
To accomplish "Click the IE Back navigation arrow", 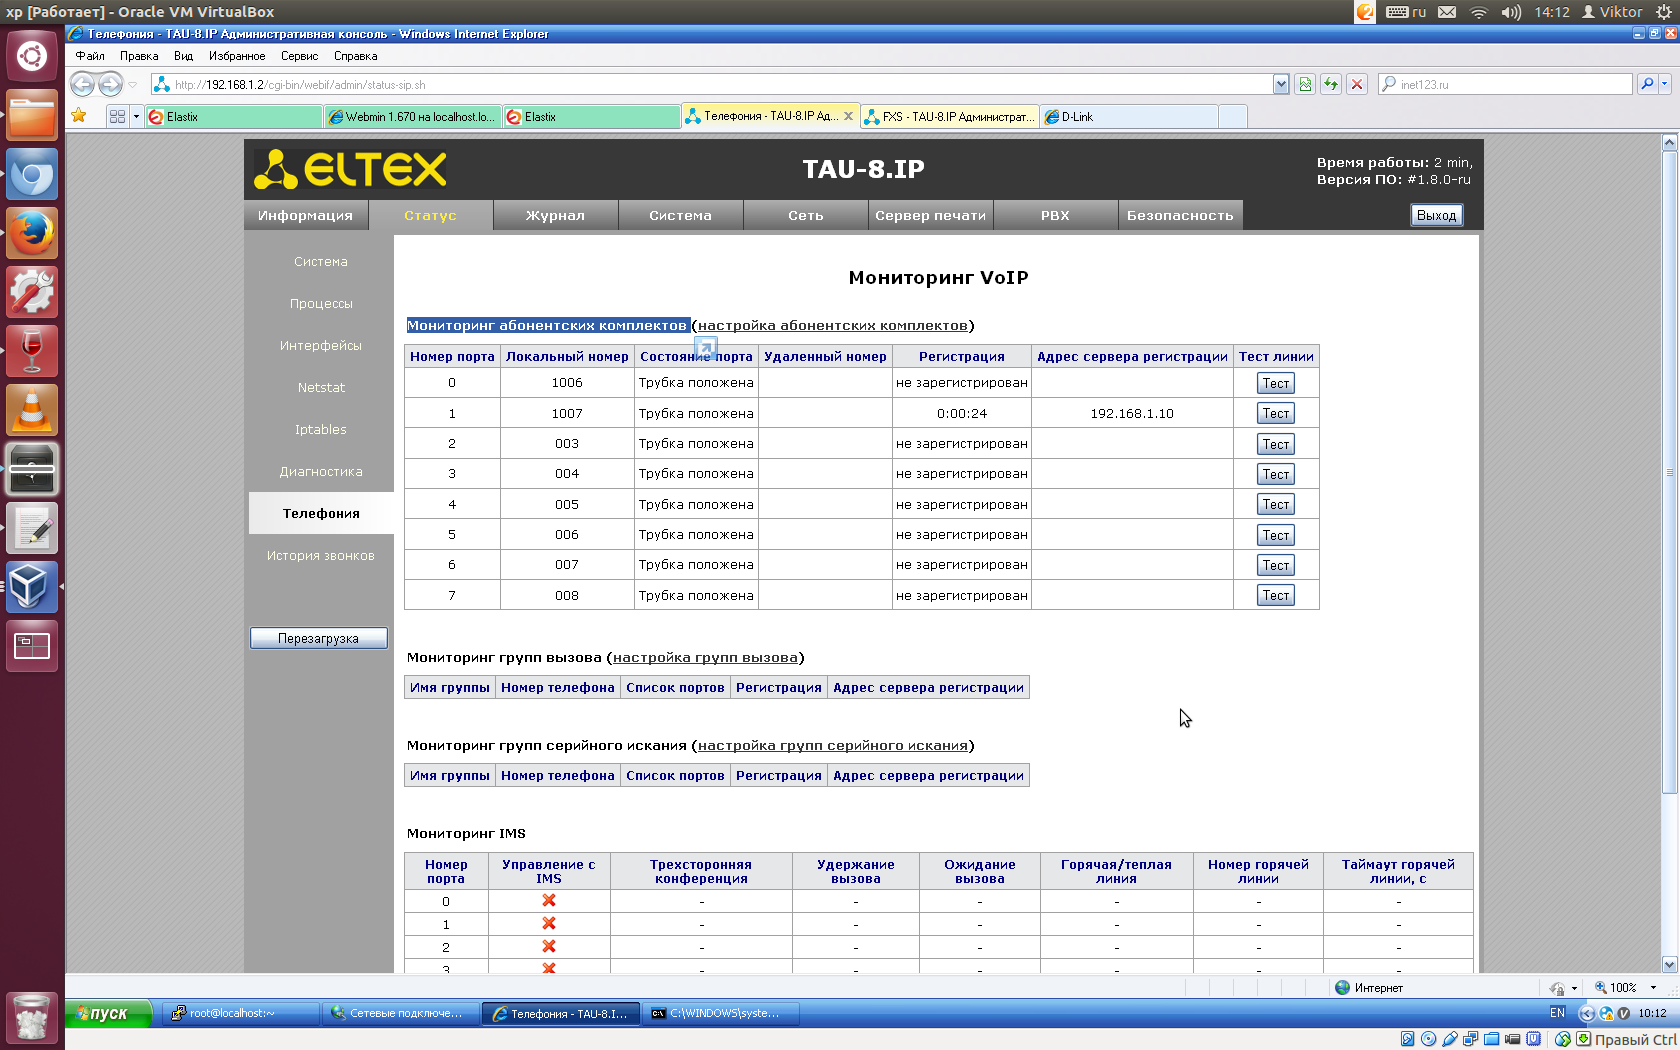I will click(x=83, y=85).
